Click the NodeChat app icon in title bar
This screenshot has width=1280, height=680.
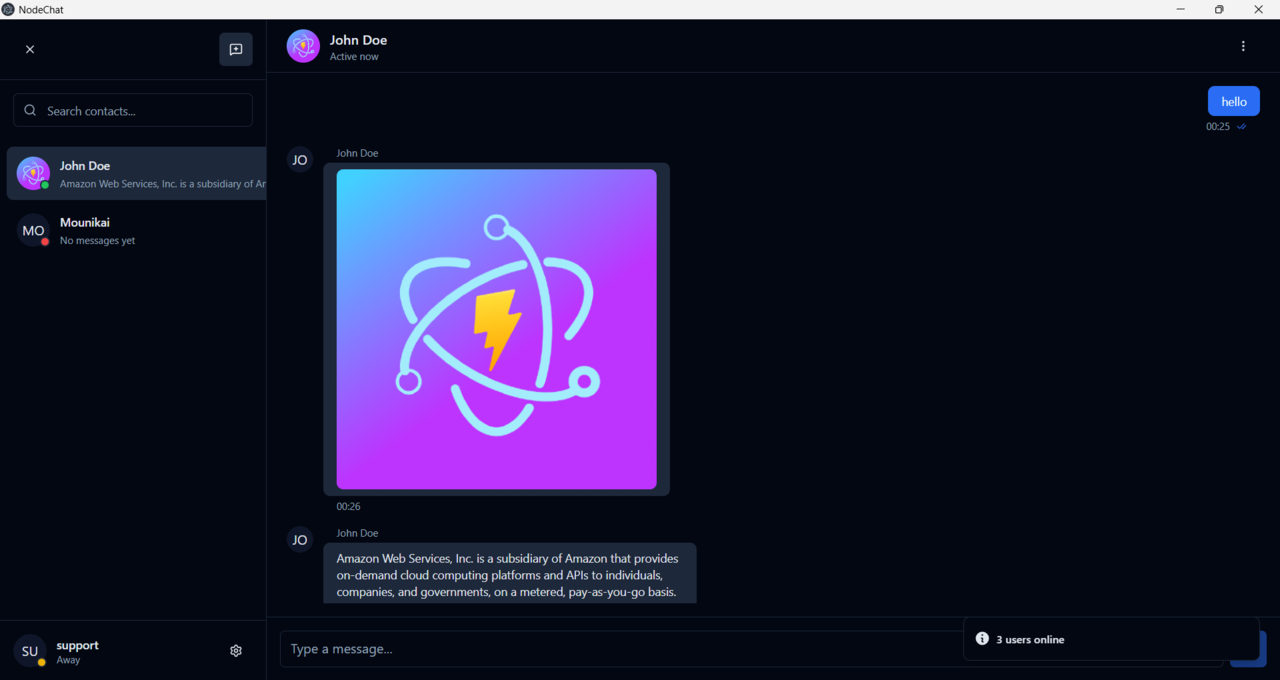(8, 9)
